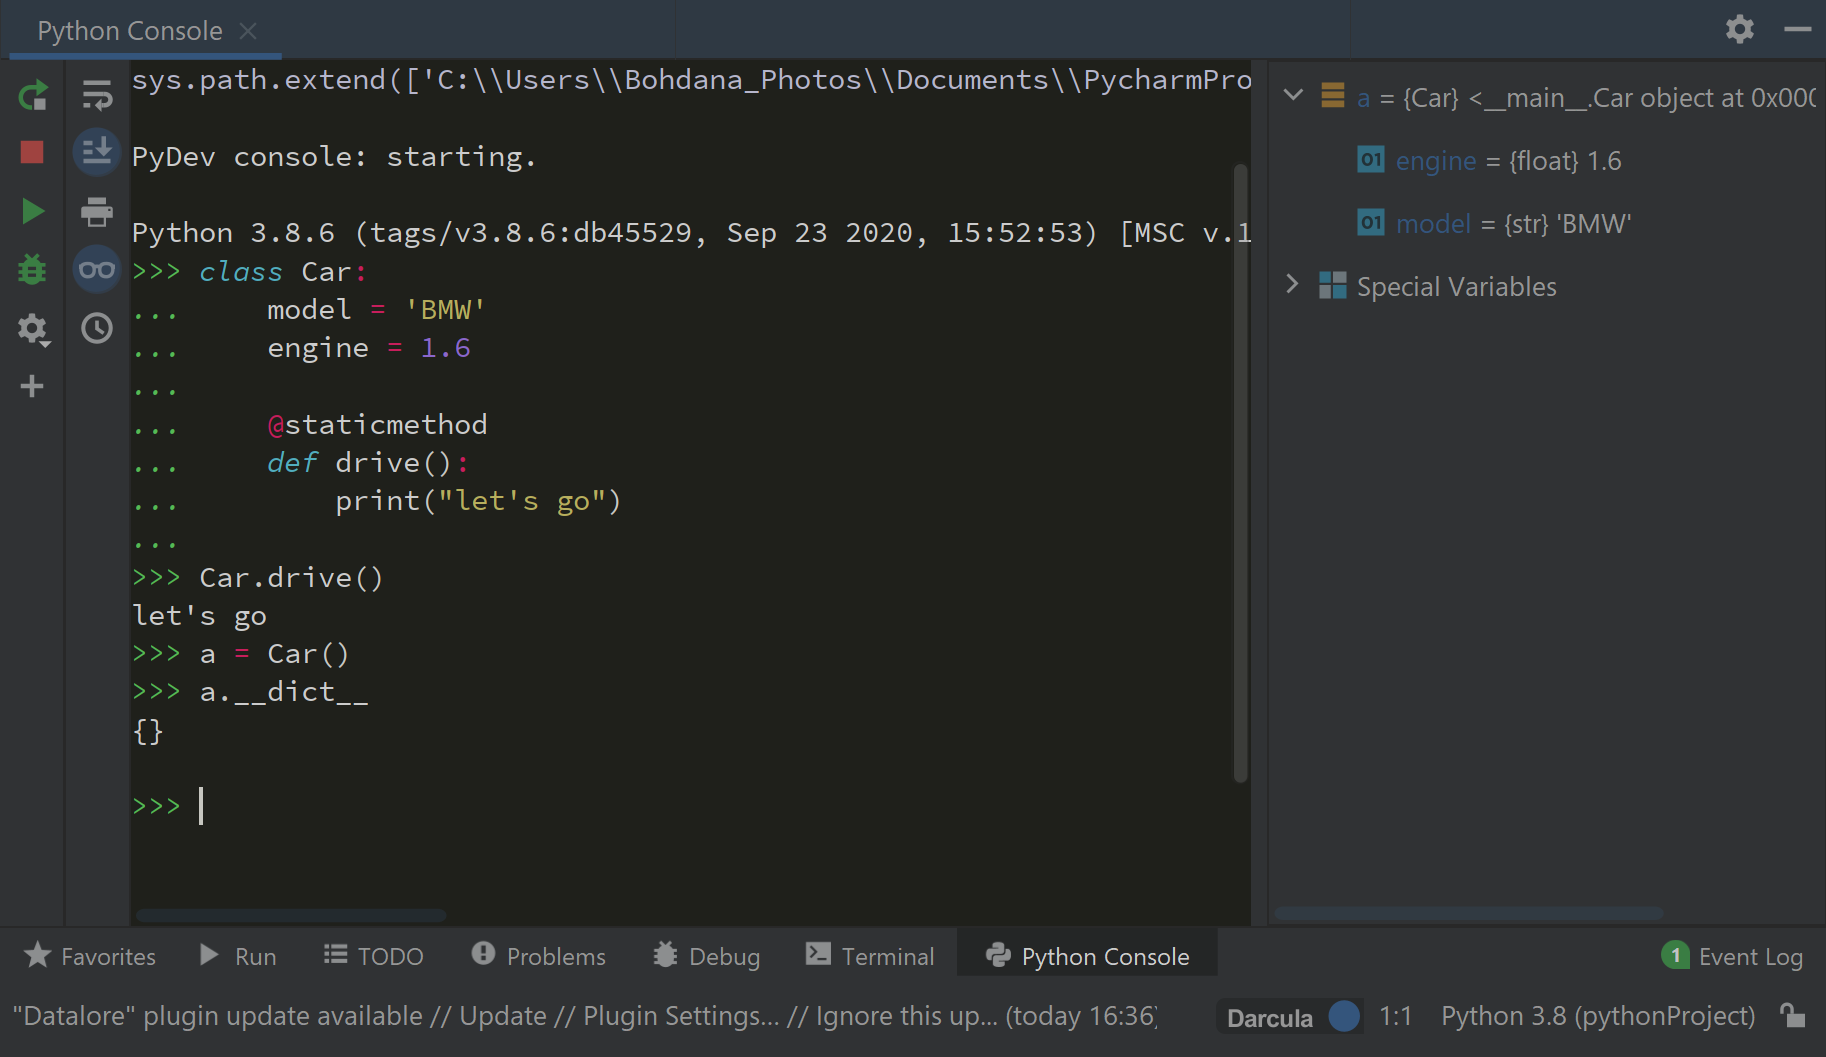Screen dimensions: 1826x1057
Task: Click variables panel horizontal scrollbar
Action: pos(1468,913)
